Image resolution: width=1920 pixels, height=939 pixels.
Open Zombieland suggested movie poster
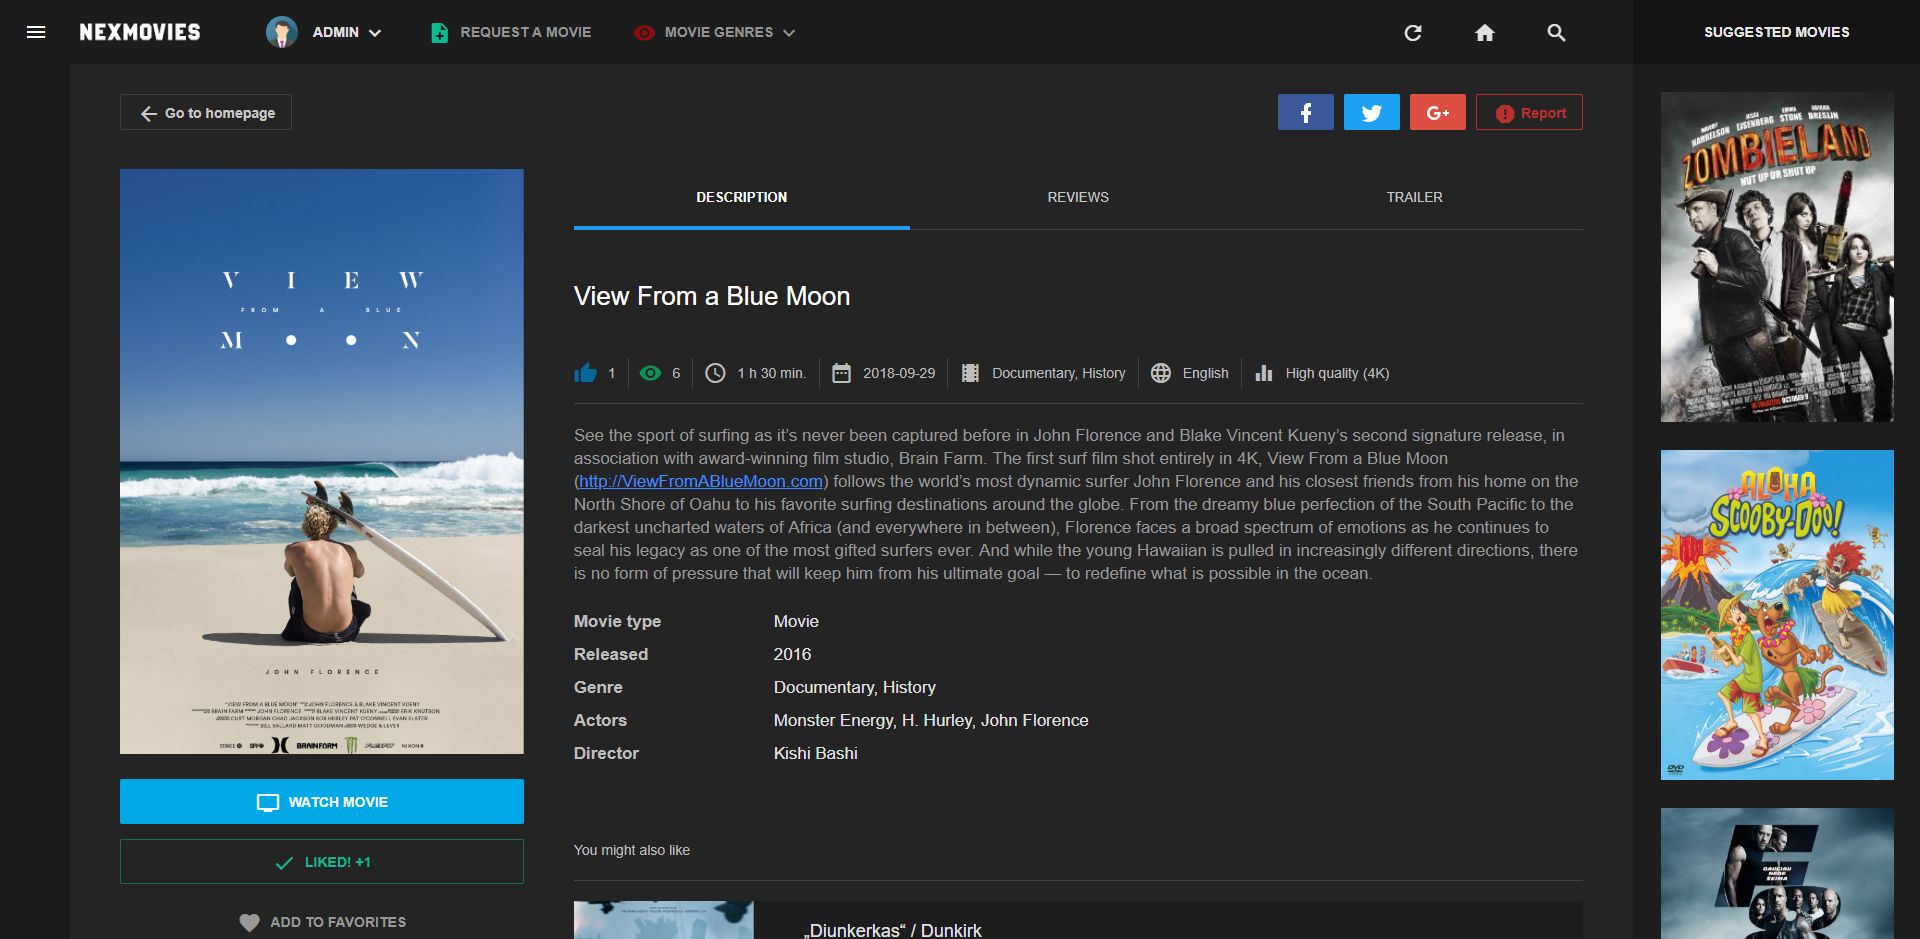[x=1777, y=257]
